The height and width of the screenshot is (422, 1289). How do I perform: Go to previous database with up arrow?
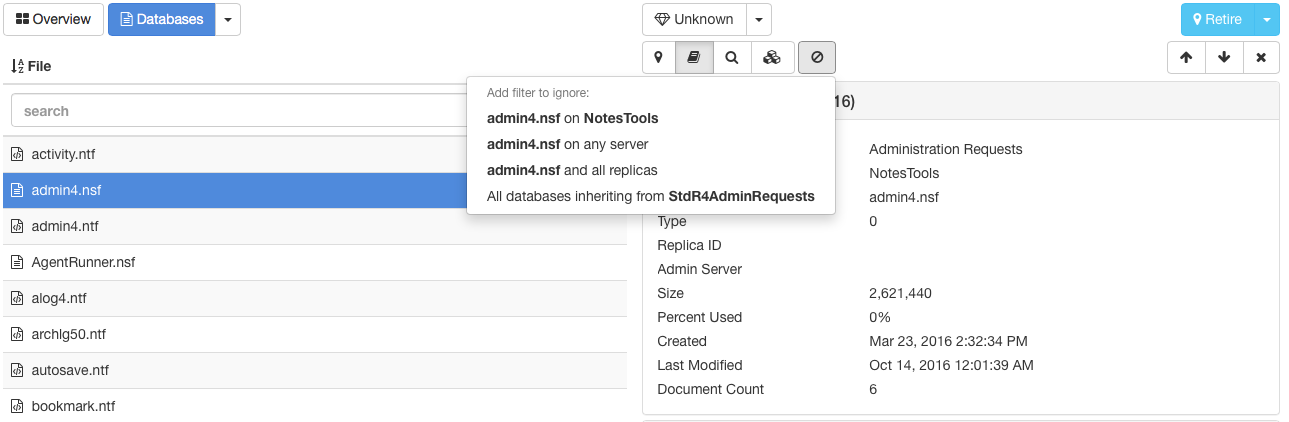pos(1186,58)
